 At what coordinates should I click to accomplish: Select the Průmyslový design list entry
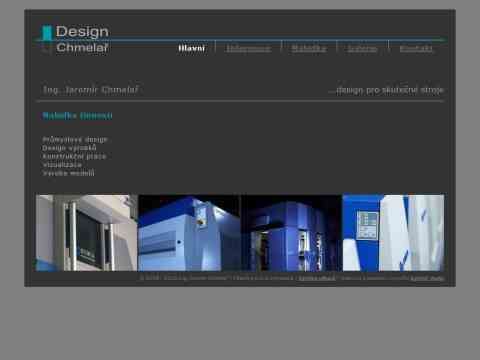75,139
